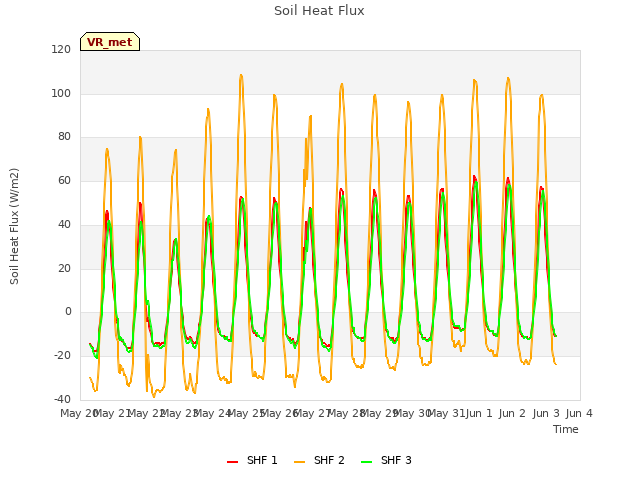Click the green SHF 3 legend marker
The width and height of the screenshot is (640, 480).
click(x=367, y=461)
